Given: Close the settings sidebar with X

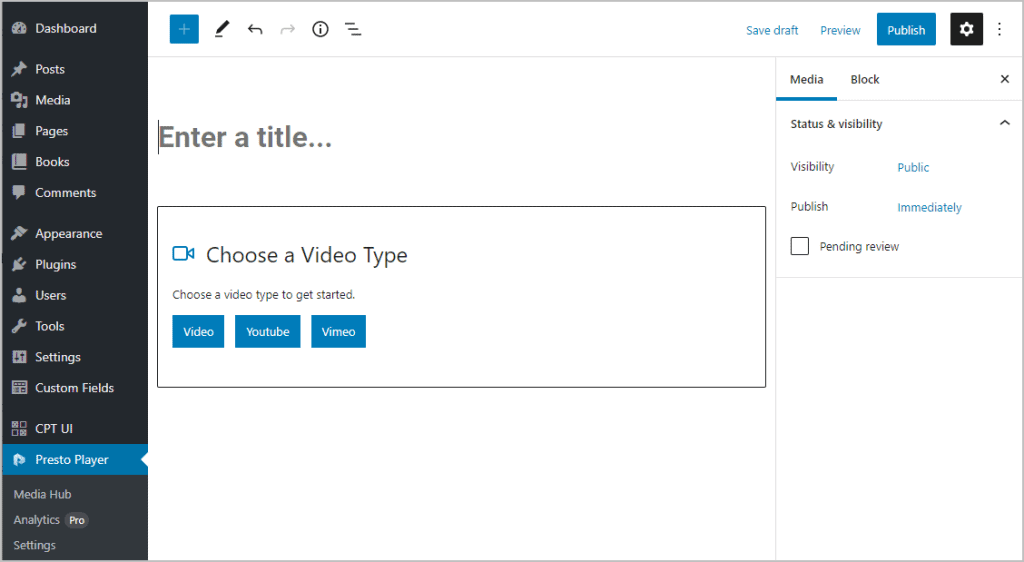Looking at the screenshot, I should click(x=1004, y=79).
